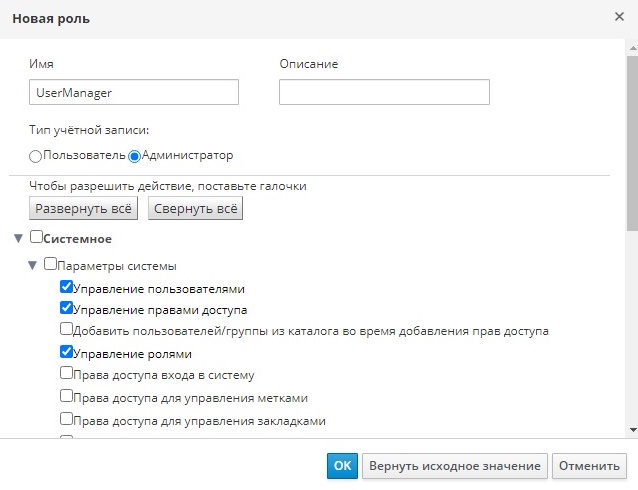638x490 pixels.
Task: Select the Пользователь account type
Action: coord(36,156)
